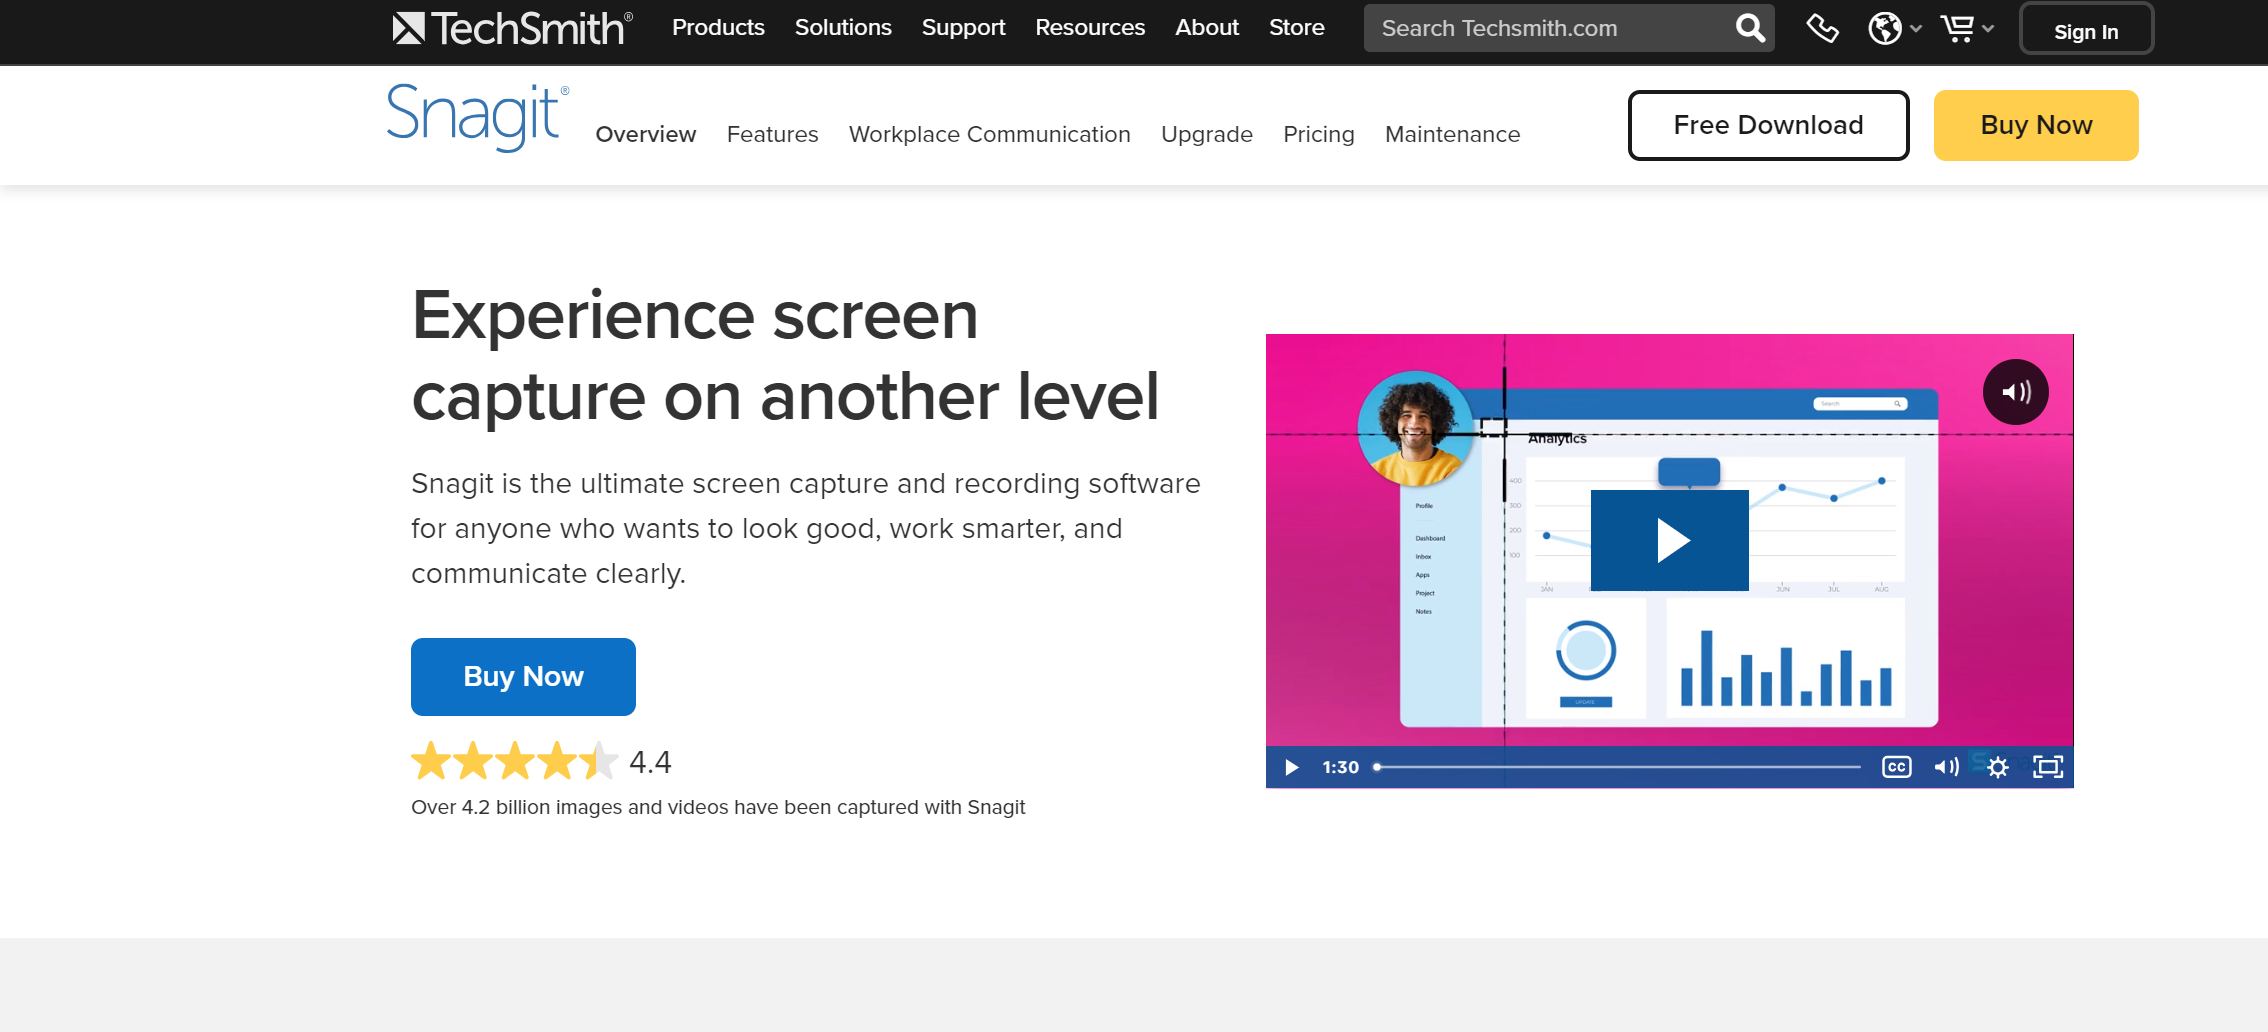Open the Support menu

pyautogui.click(x=963, y=28)
